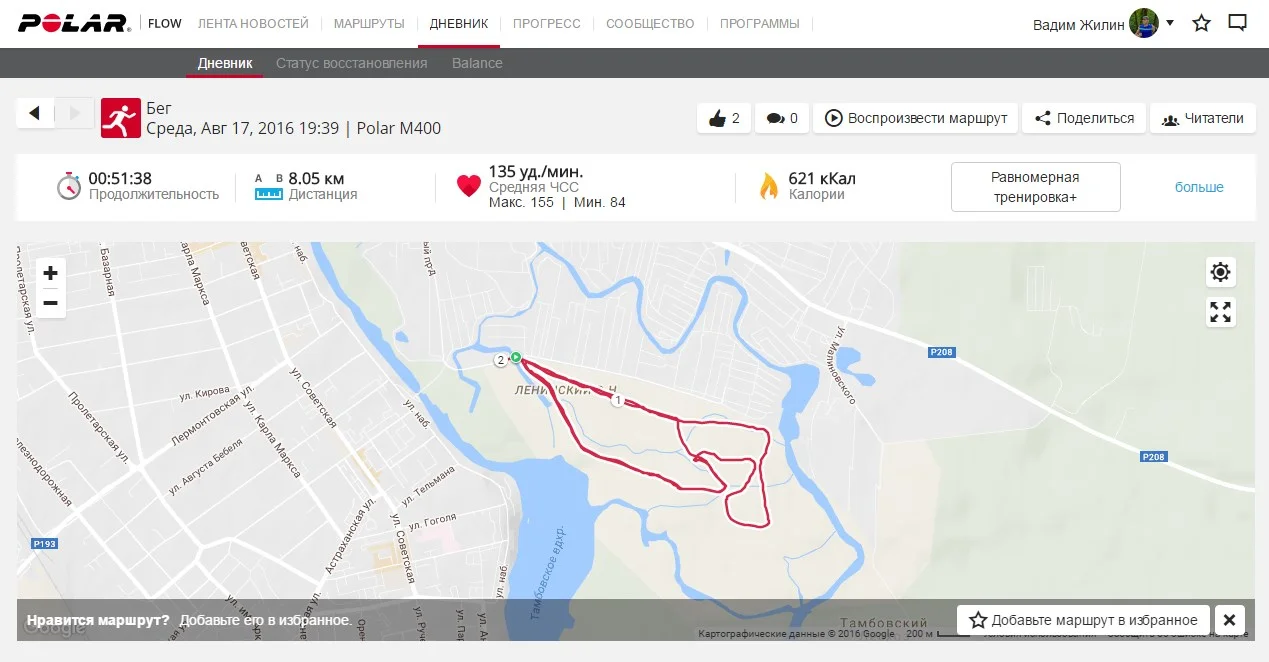Close the favorite route banner
Screen dimensions: 1269x662
point(1230,620)
